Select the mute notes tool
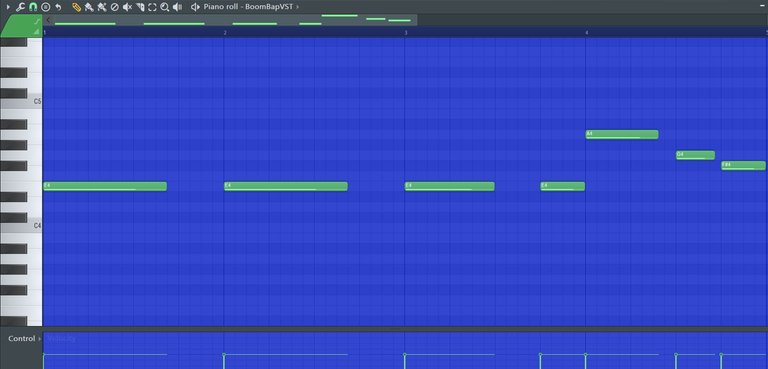 click(127, 7)
